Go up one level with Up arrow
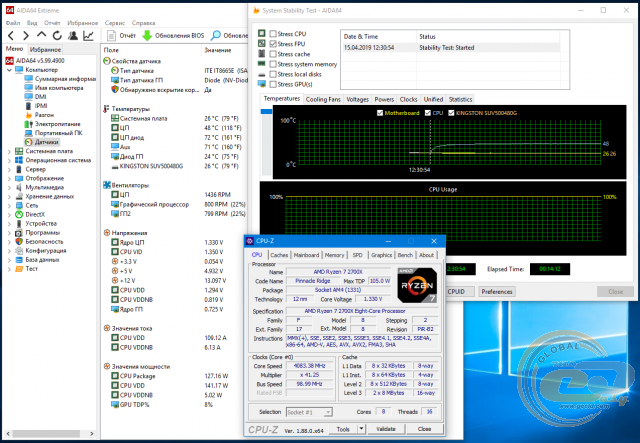Screen dimensions: 640x443 pos(41,35)
